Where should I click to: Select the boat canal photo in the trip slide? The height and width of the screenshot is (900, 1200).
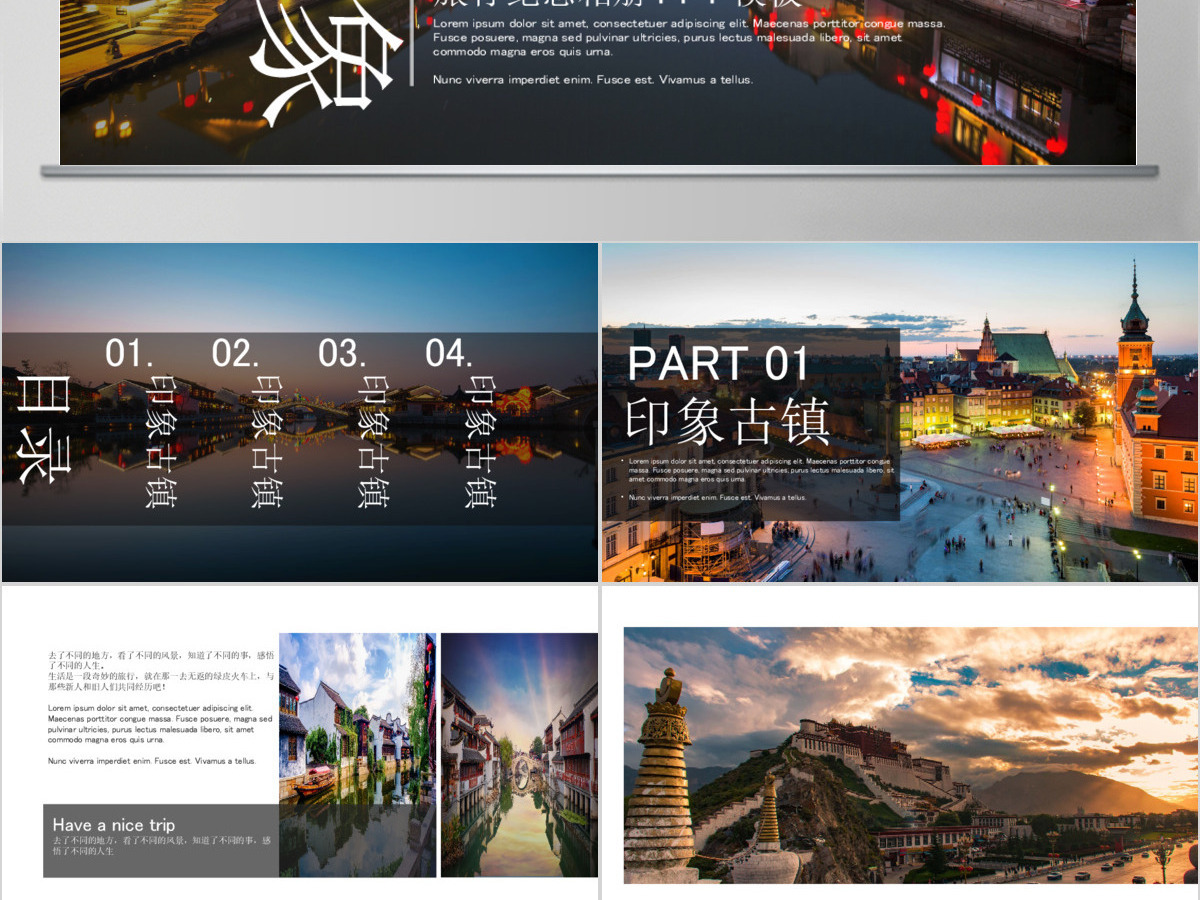[x=358, y=755]
